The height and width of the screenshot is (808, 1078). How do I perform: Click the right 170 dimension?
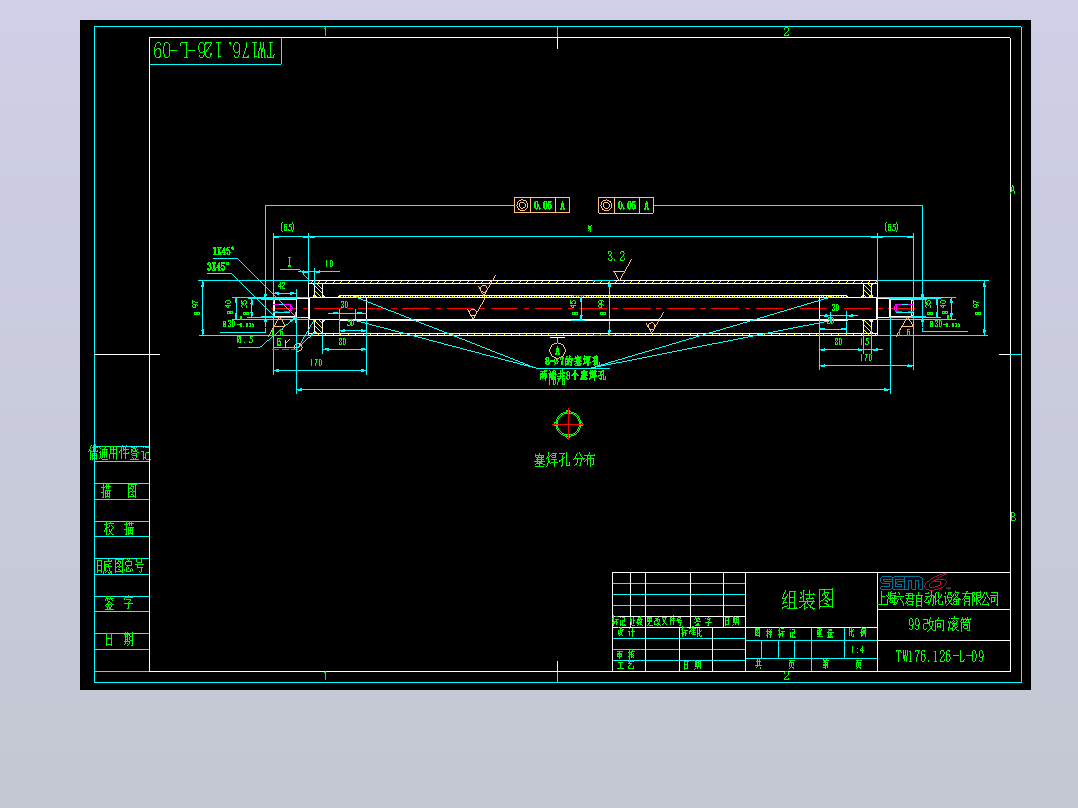pyautogui.click(x=866, y=358)
